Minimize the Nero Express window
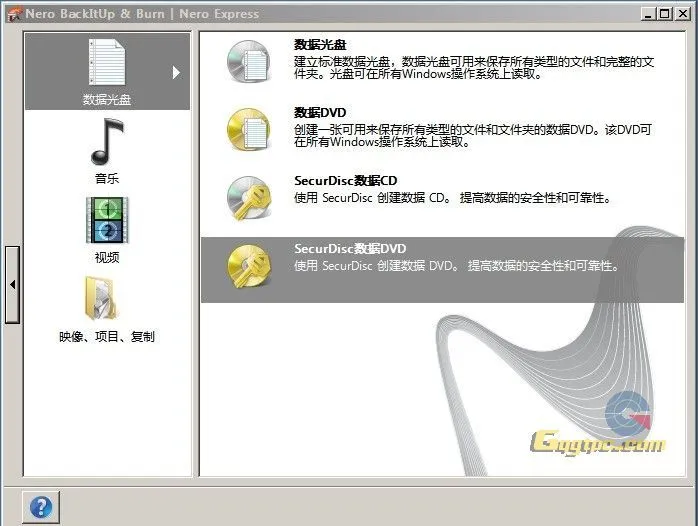Screen dimensions: 698x526 pyautogui.click(x=648, y=14)
